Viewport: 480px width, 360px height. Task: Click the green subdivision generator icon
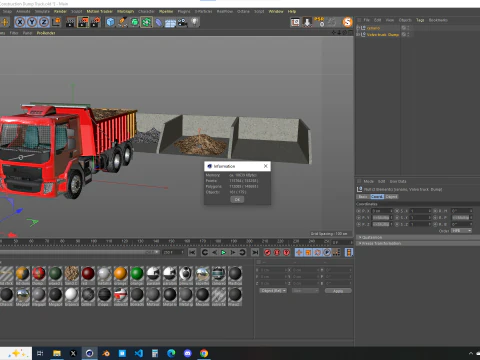pyautogui.click(x=134, y=22)
